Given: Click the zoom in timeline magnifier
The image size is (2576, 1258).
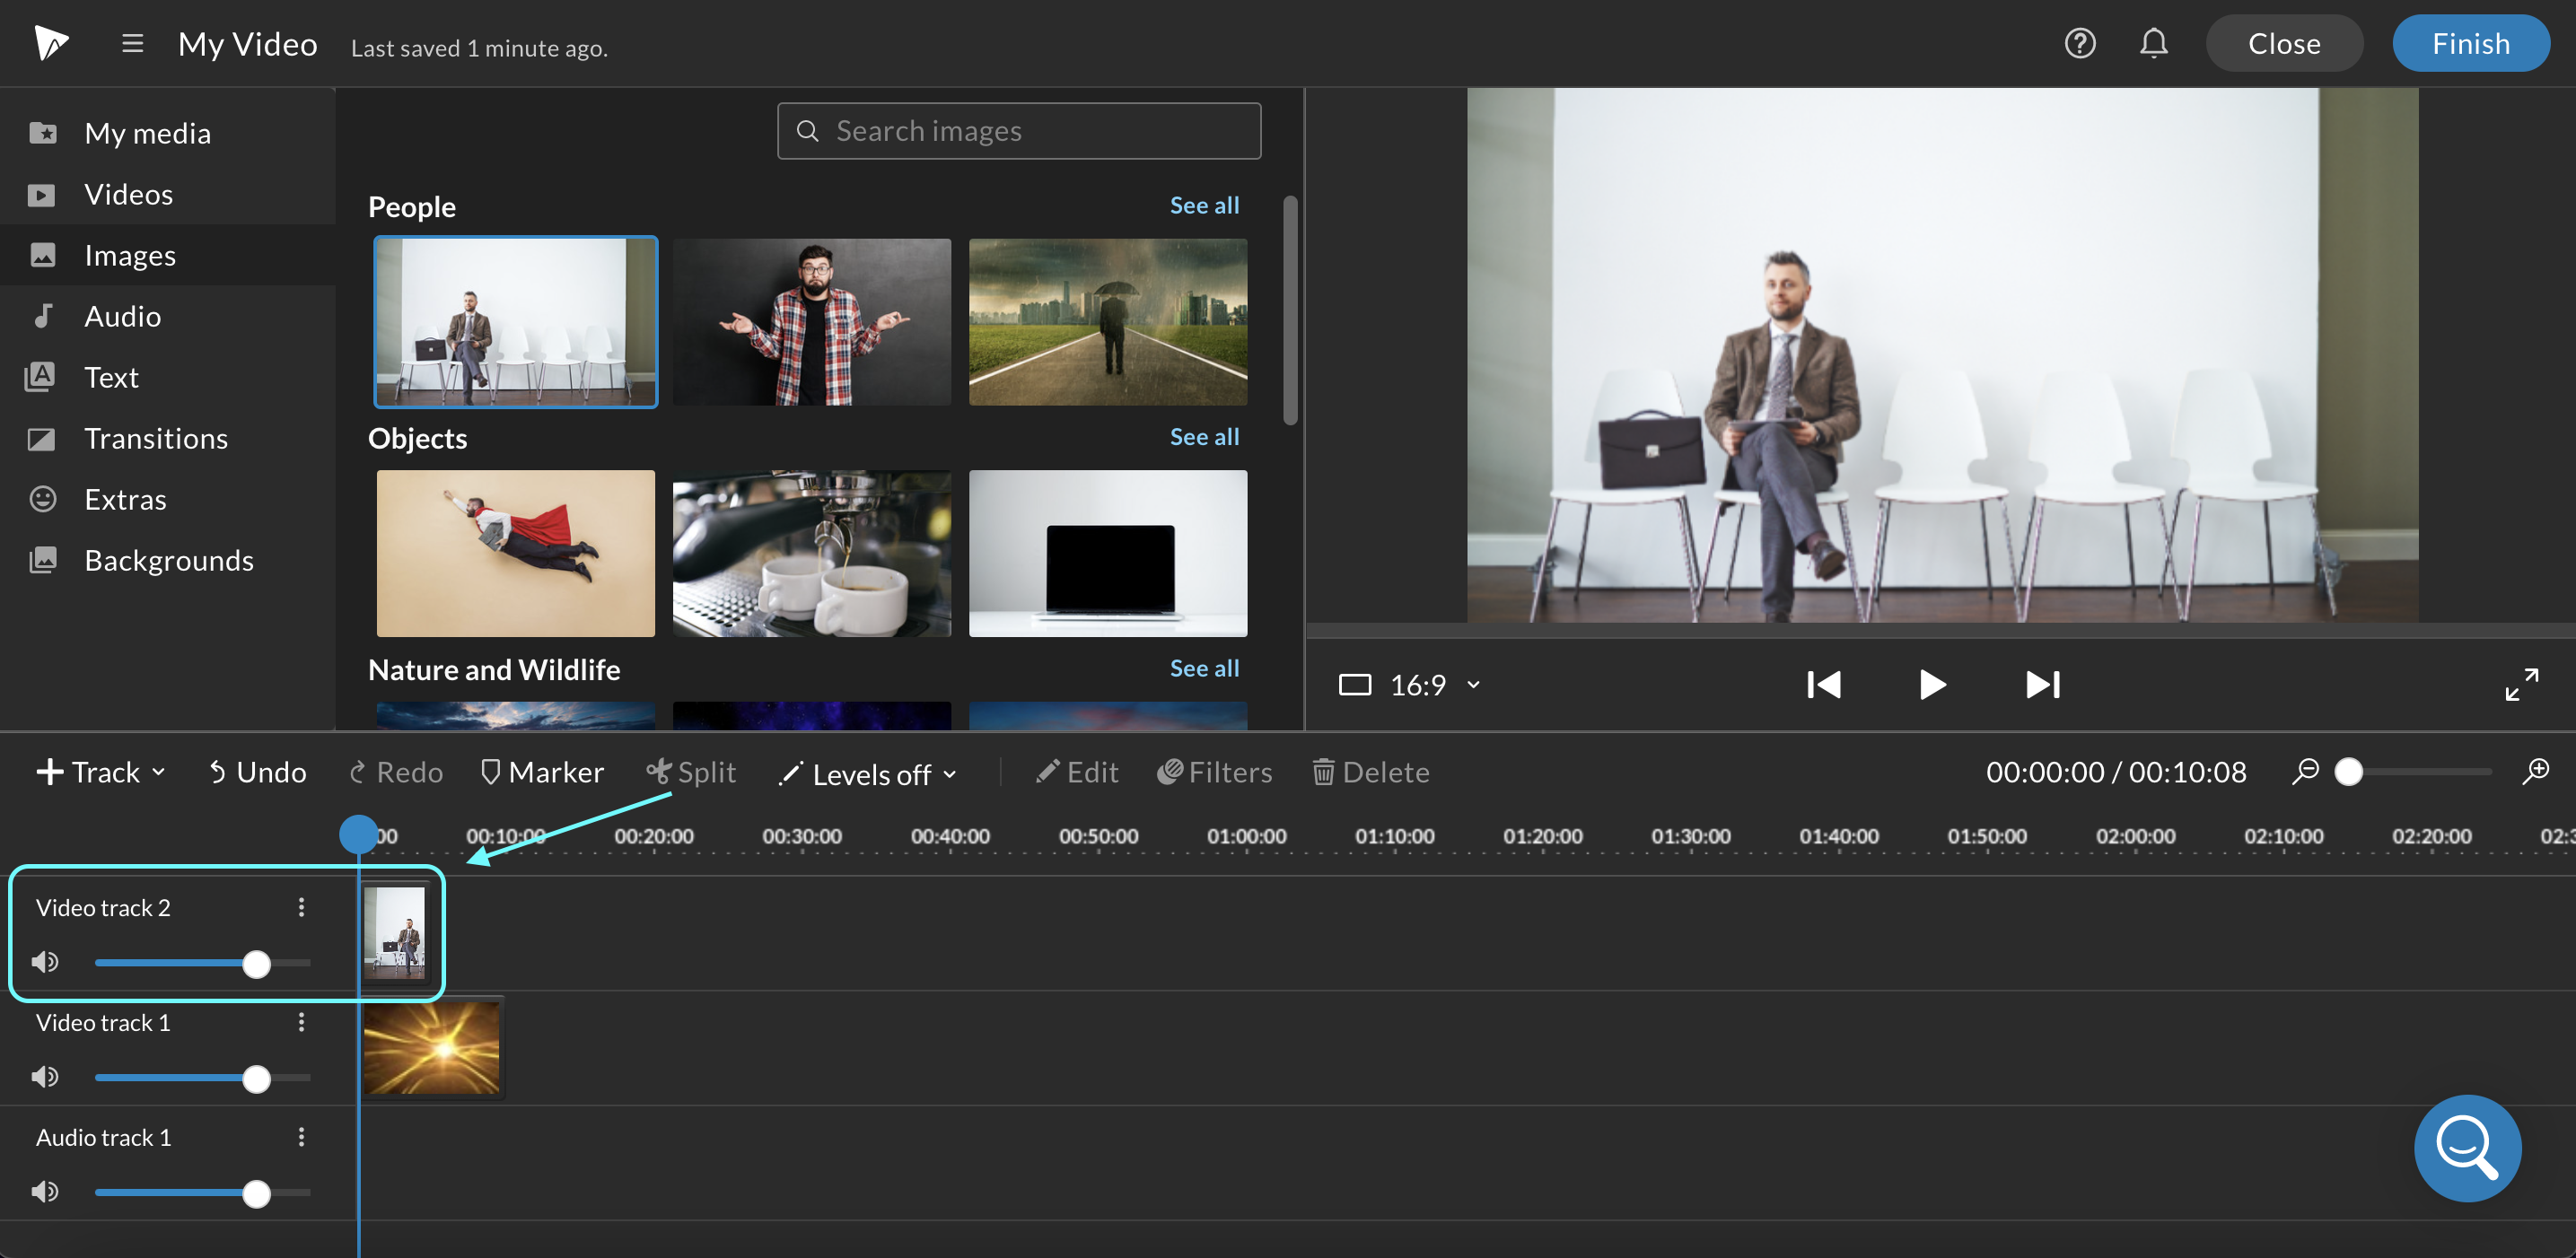Looking at the screenshot, I should pos(2535,771).
